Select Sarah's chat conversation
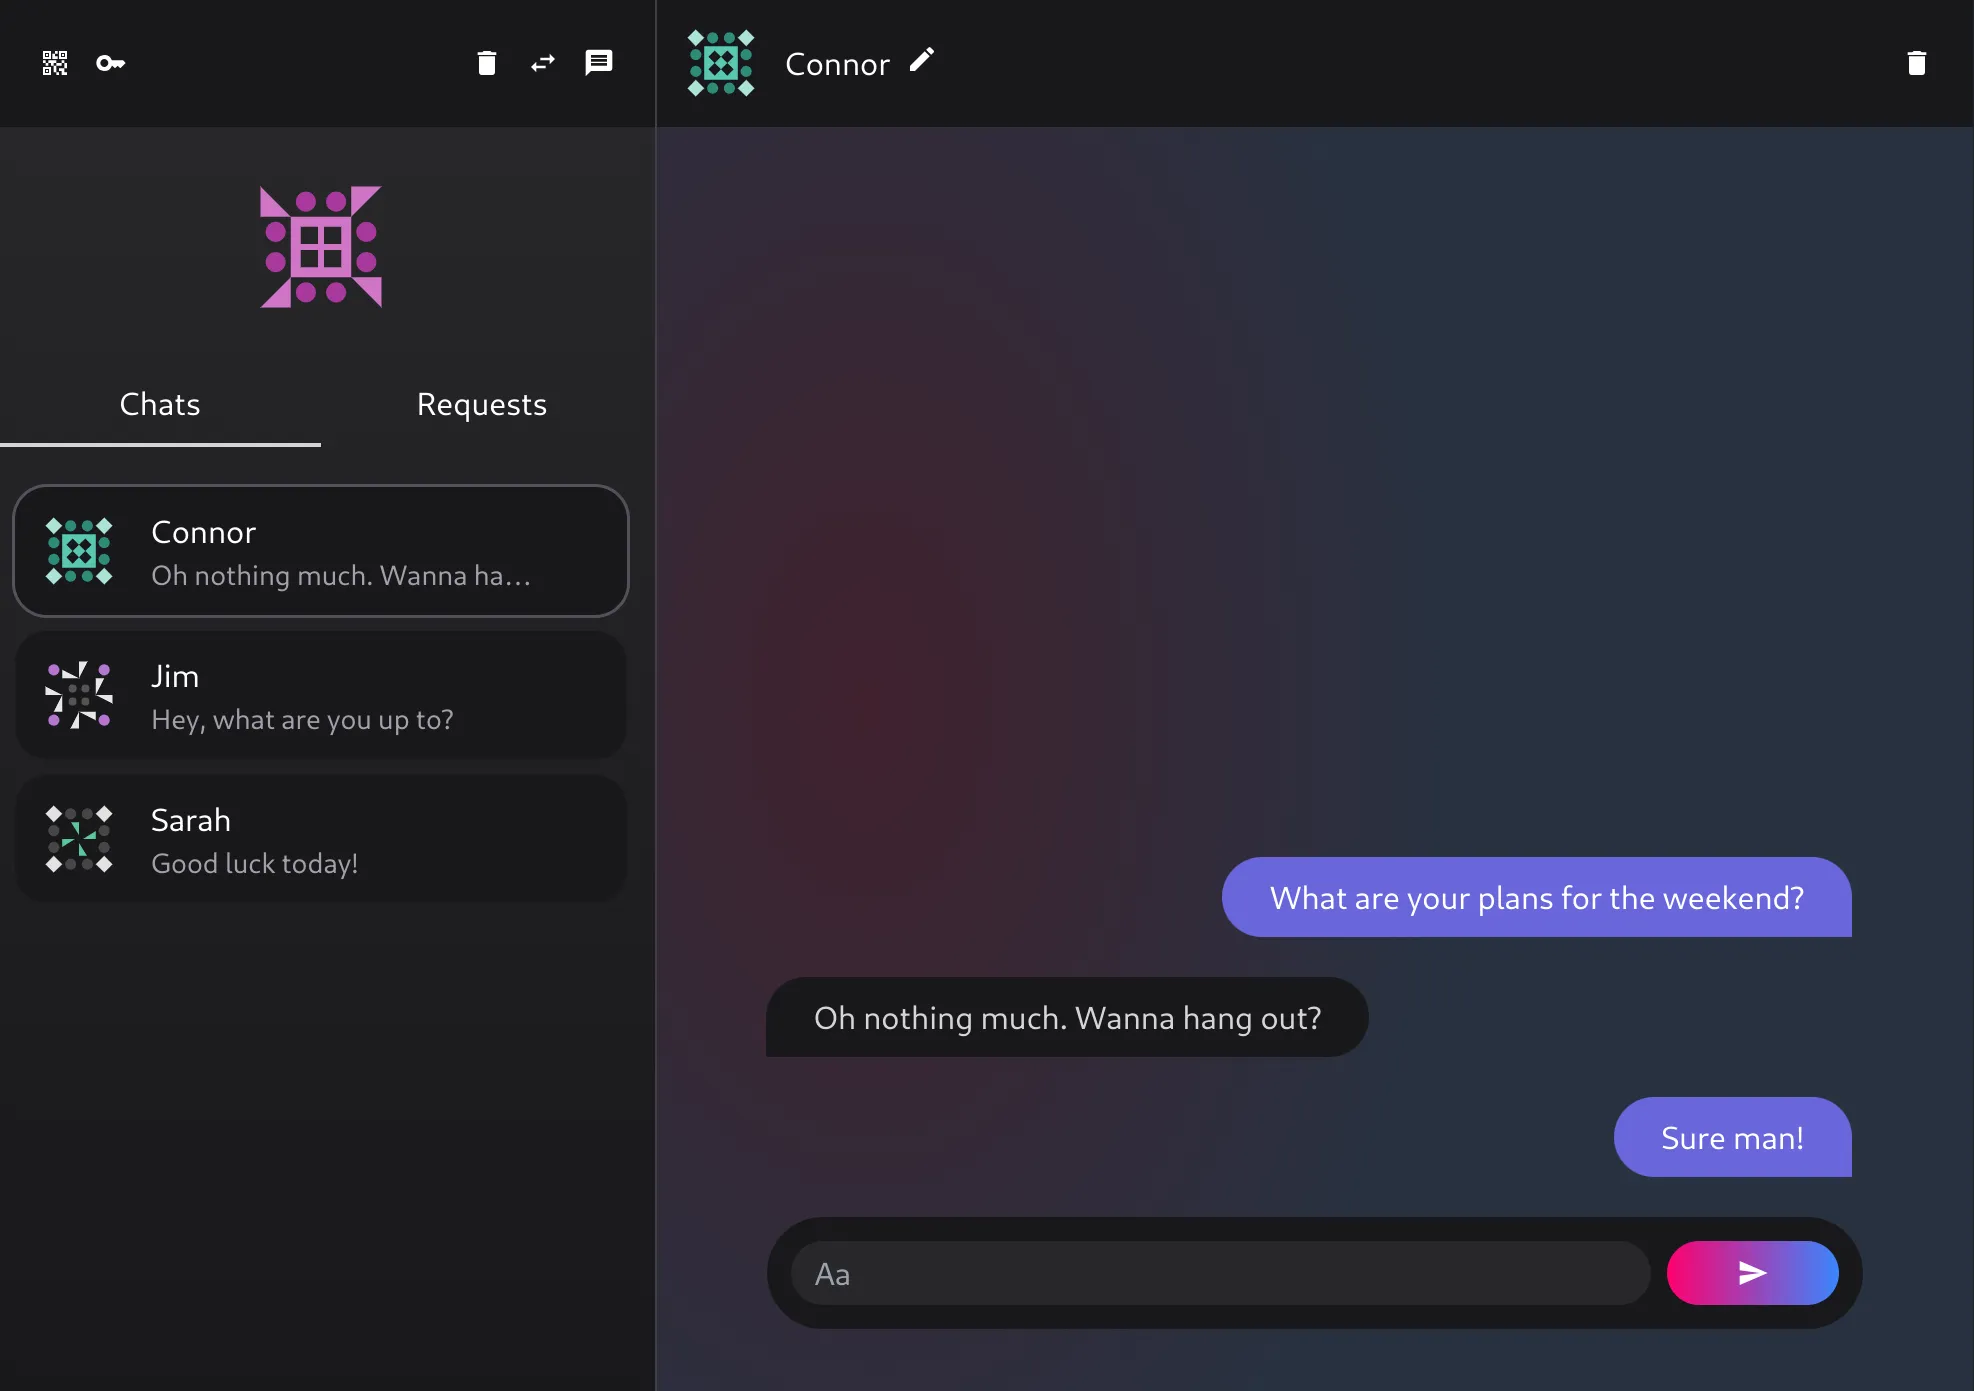The height and width of the screenshot is (1391, 1974). [x=321, y=839]
